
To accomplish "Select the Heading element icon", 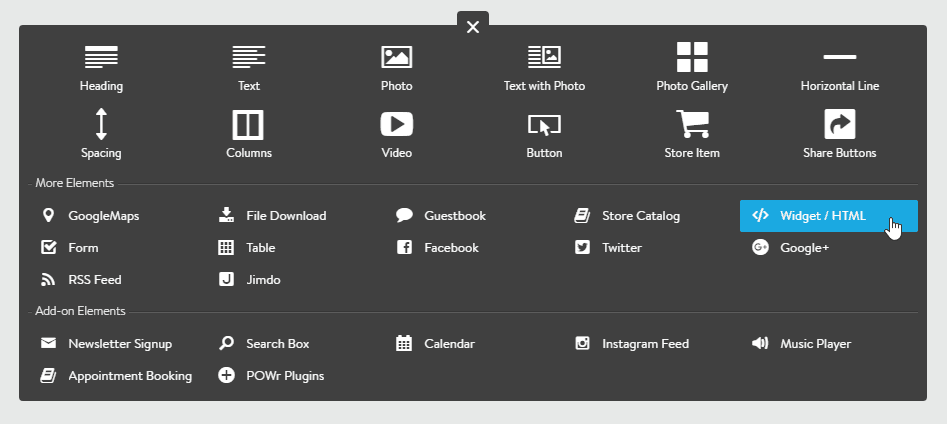I will coord(101,57).
